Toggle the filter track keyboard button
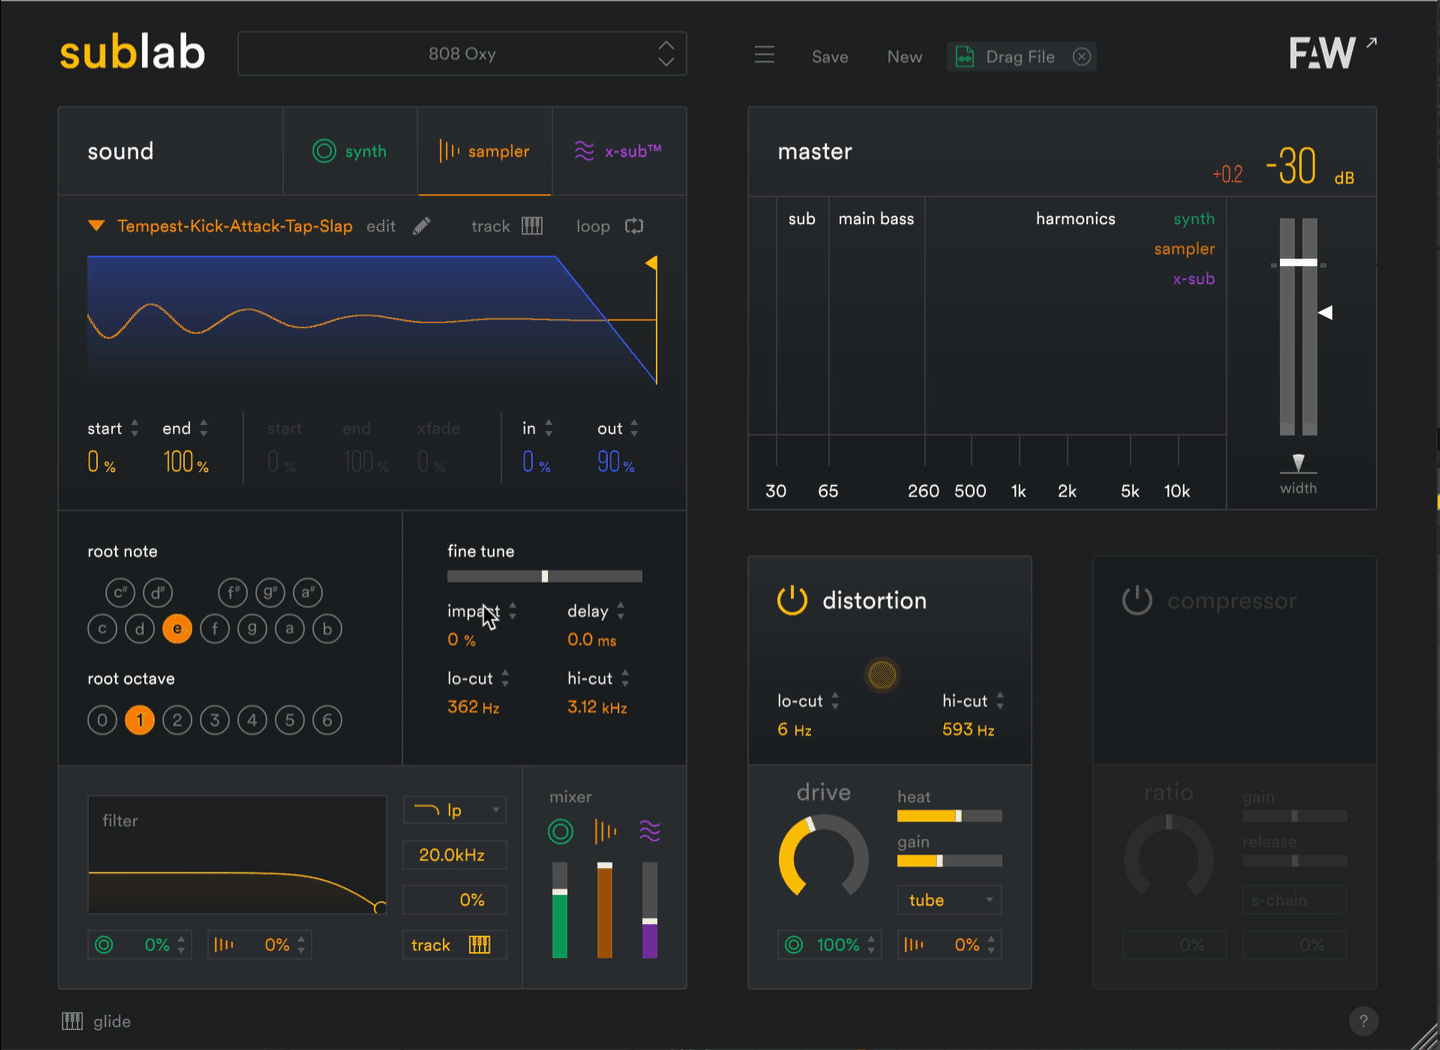1440x1050 pixels. 456,945
